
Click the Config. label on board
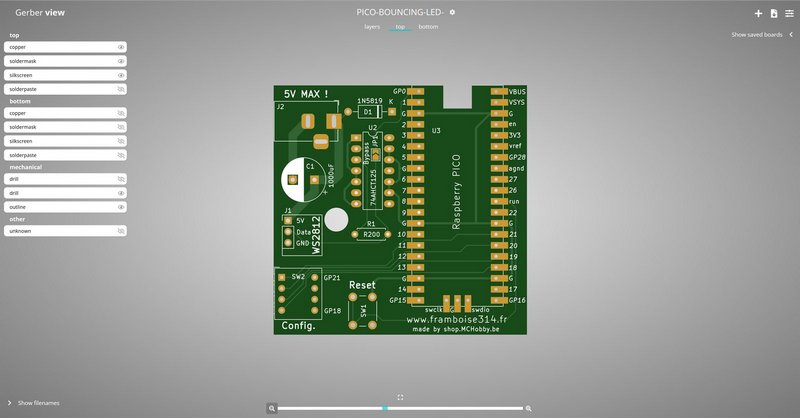(x=298, y=326)
